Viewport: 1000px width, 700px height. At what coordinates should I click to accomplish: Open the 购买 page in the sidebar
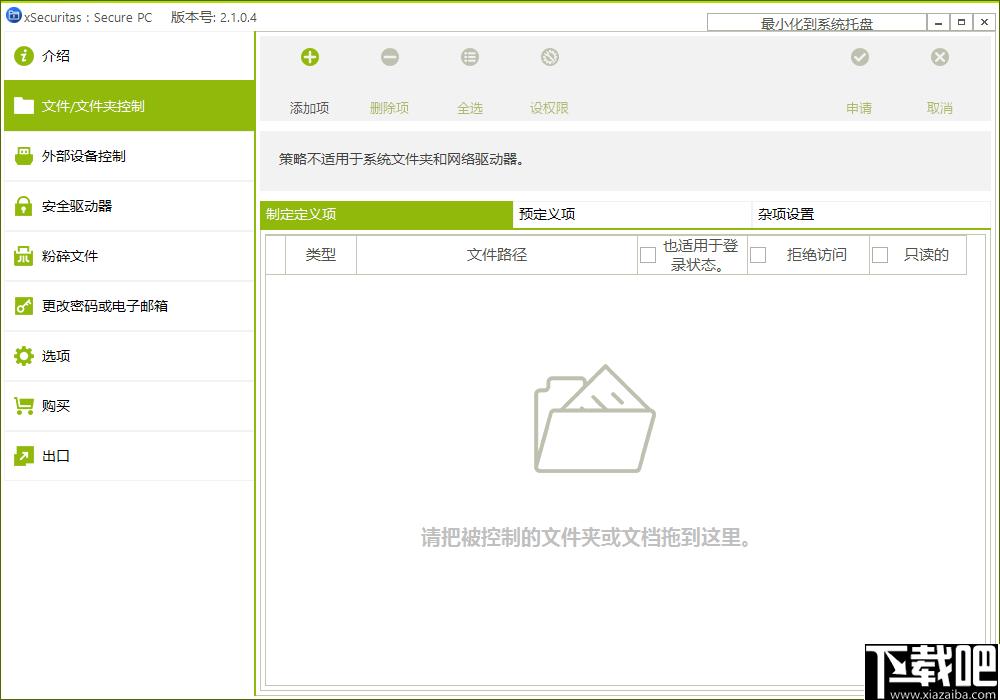click(129, 406)
